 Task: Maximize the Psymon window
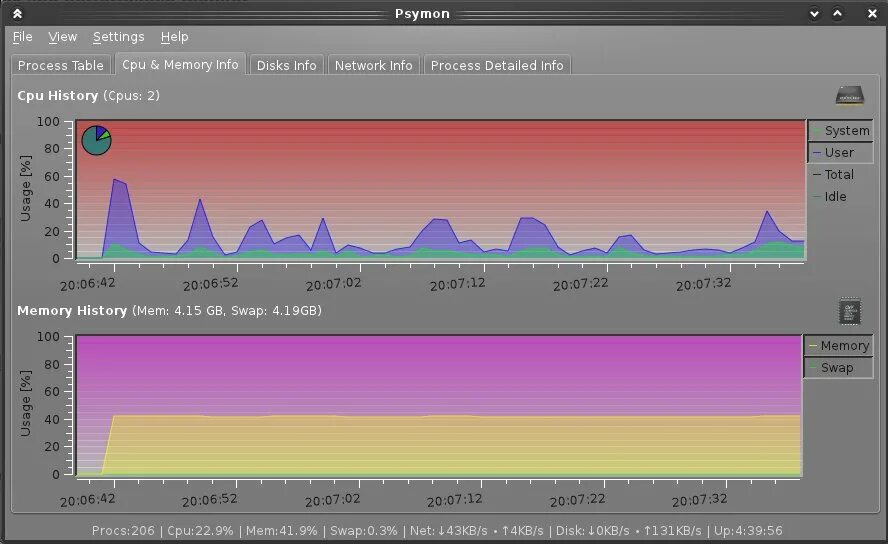pyautogui.click(x=838, y=14)
